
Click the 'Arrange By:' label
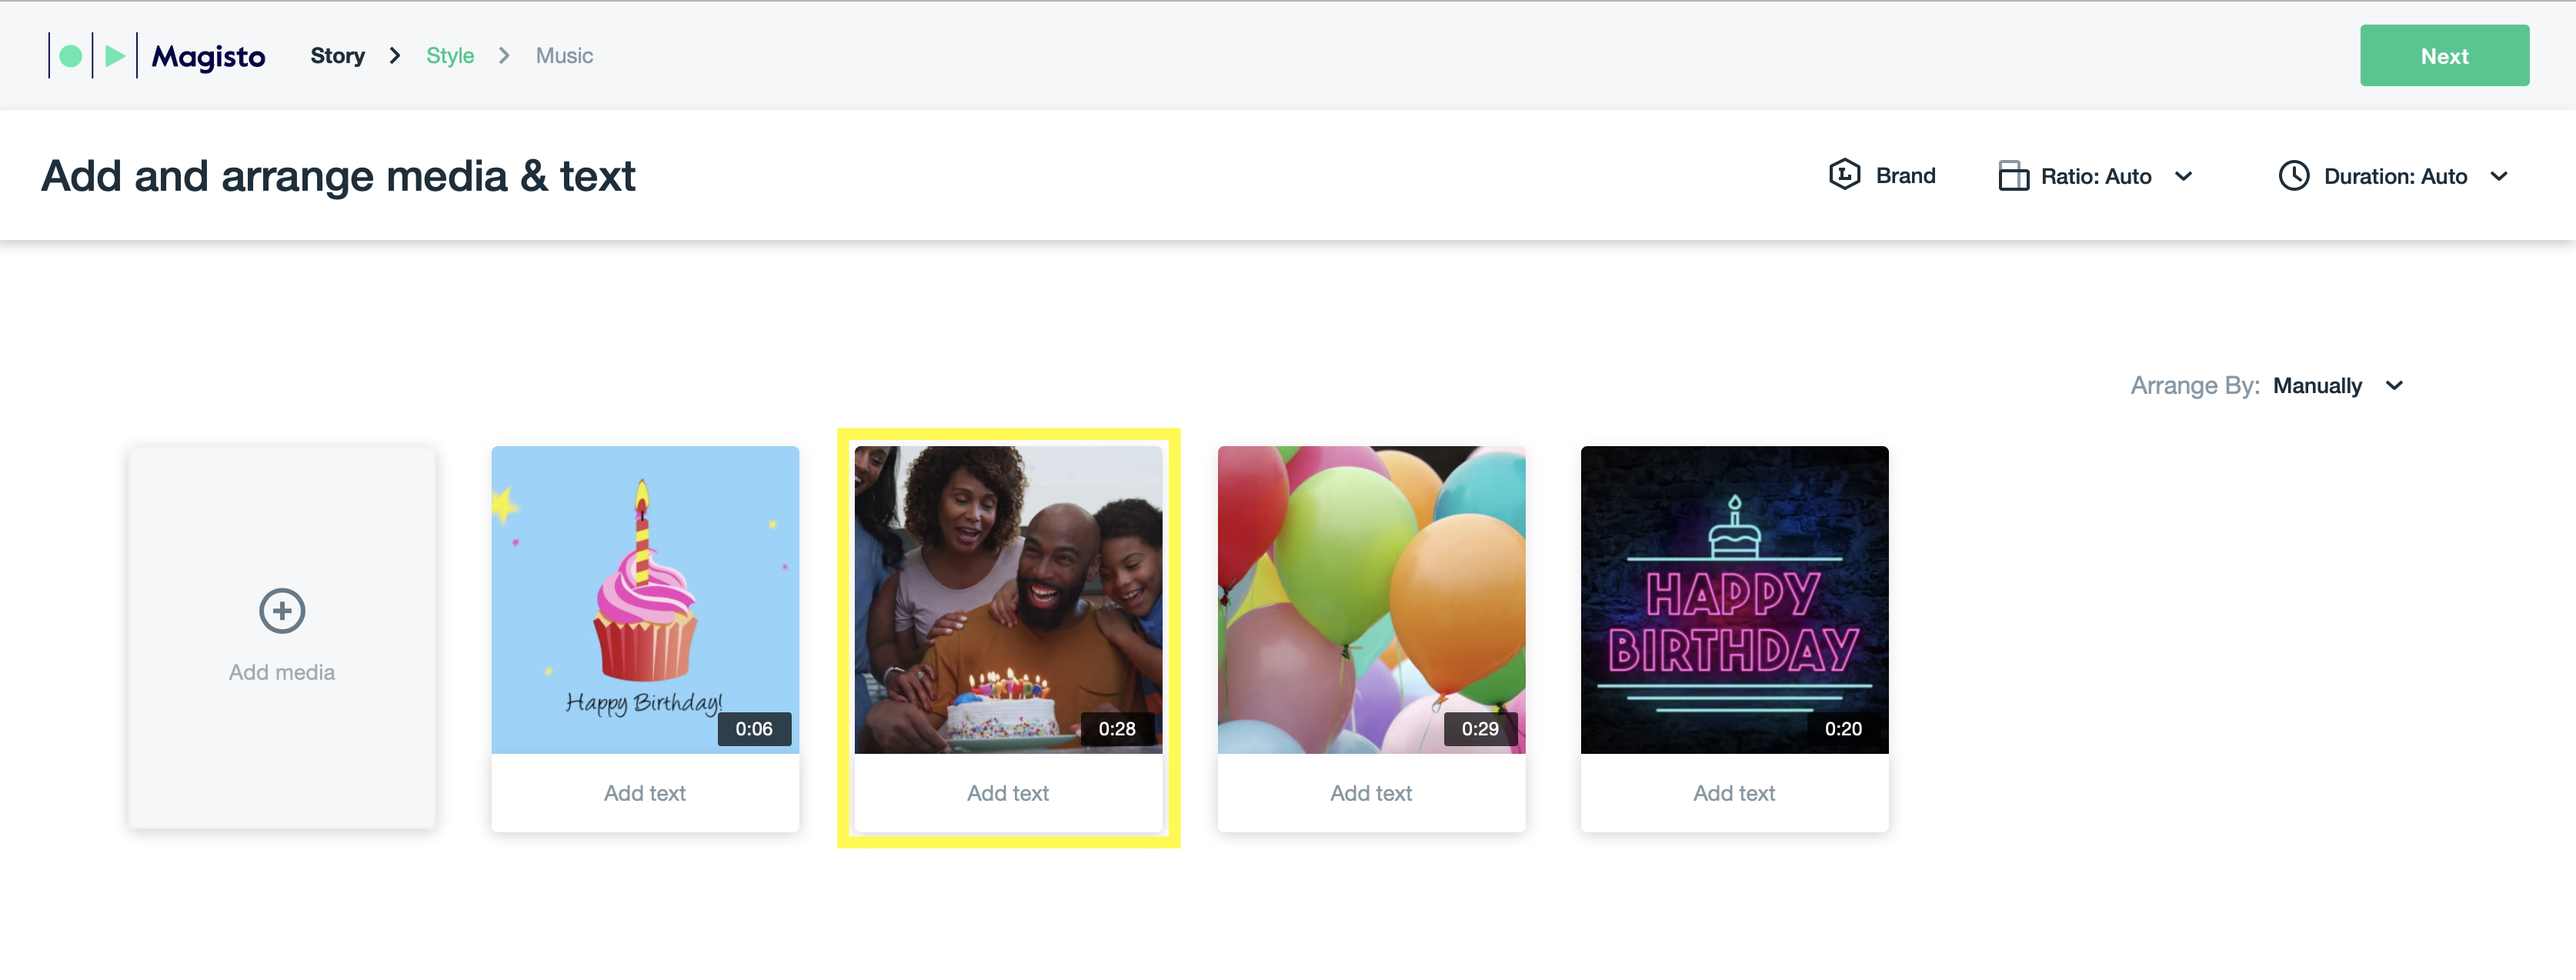point(2194,386)
